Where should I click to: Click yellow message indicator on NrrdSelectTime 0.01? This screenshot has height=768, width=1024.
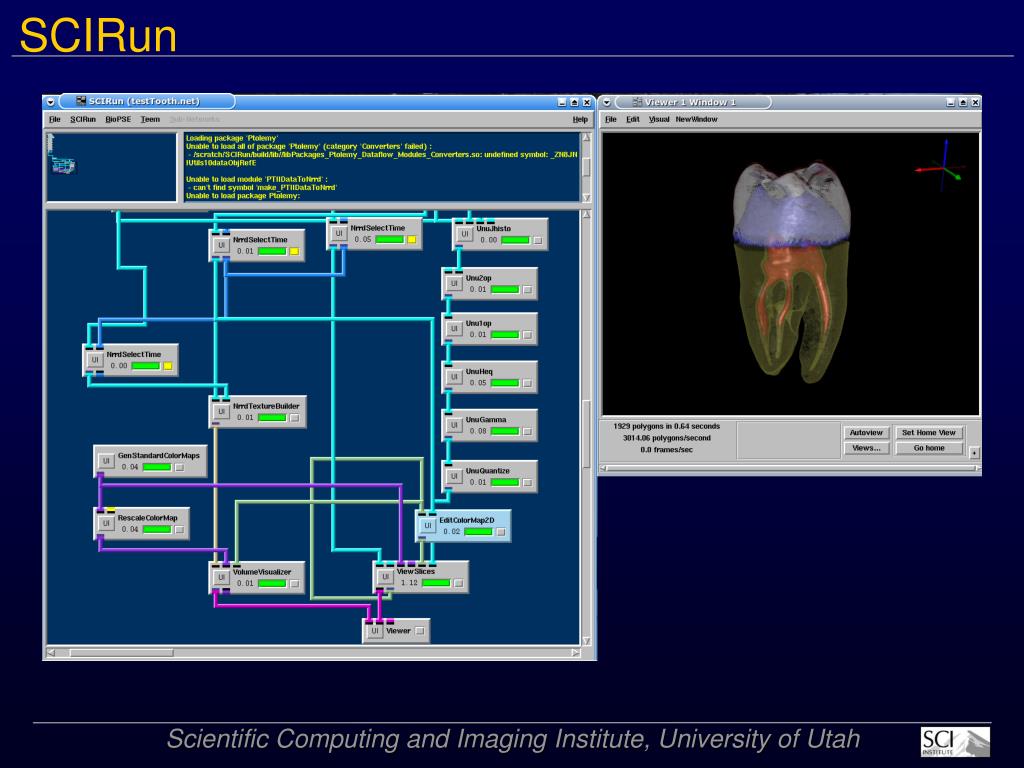coord(294,251)
